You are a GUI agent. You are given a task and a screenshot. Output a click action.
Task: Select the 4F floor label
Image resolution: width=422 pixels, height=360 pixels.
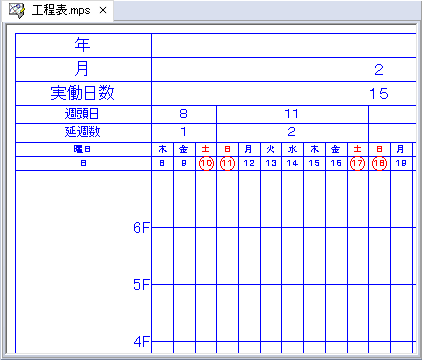(141, 342)
